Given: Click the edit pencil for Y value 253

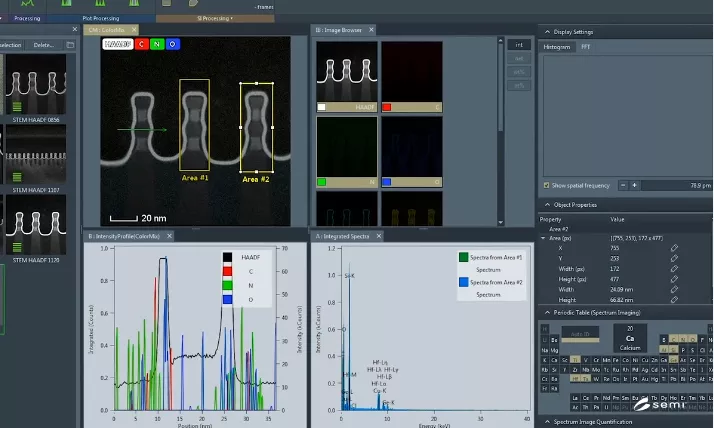Looking at the screenshot, I should click(x=674, y=258).
